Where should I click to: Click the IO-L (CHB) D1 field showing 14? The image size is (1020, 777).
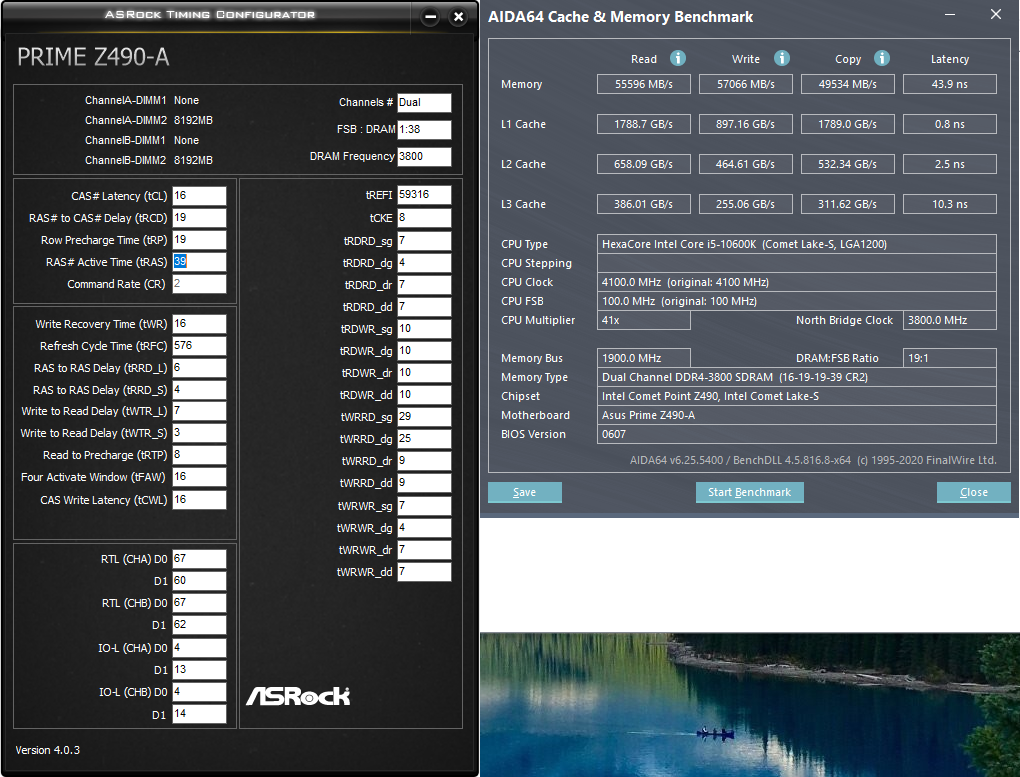pyautogui.click(x=199, y=714)
